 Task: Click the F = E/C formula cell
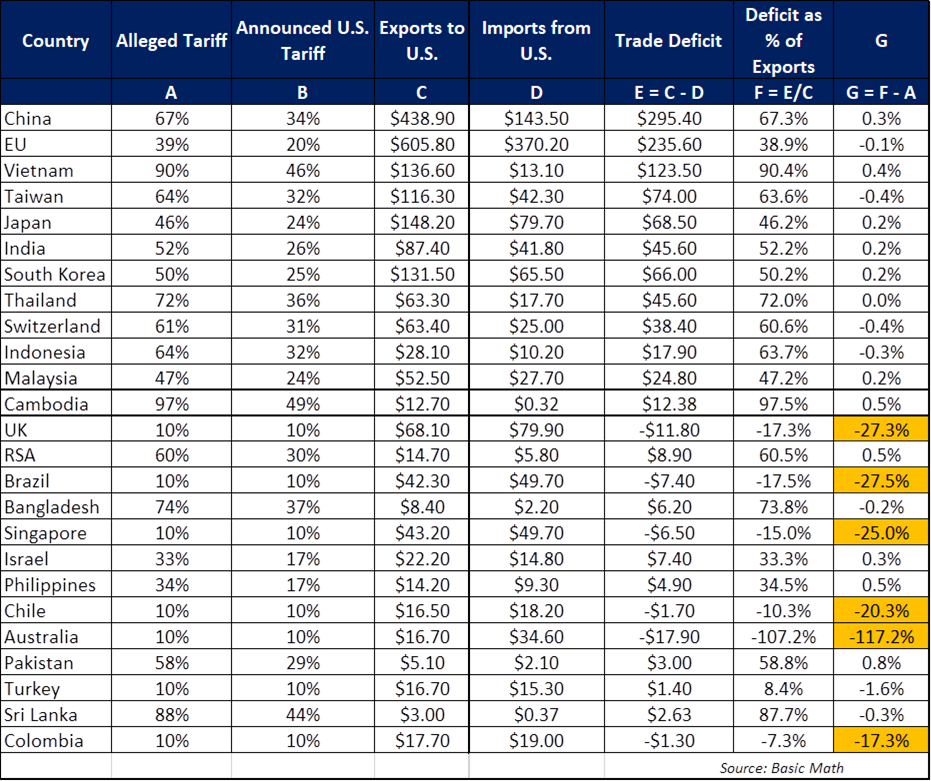783,93
